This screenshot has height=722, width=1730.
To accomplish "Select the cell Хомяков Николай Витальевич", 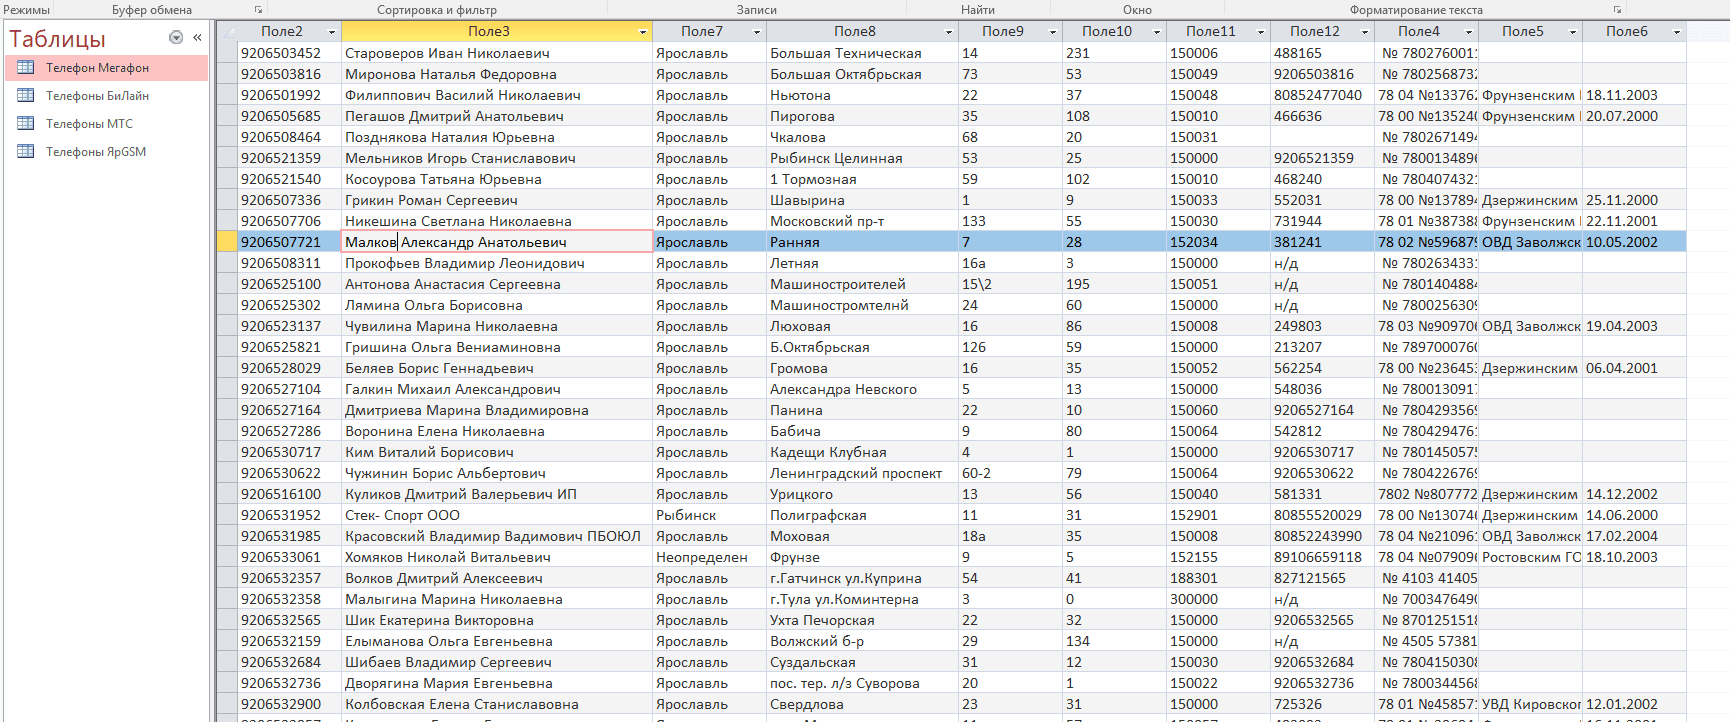I will tap(497, 557).
